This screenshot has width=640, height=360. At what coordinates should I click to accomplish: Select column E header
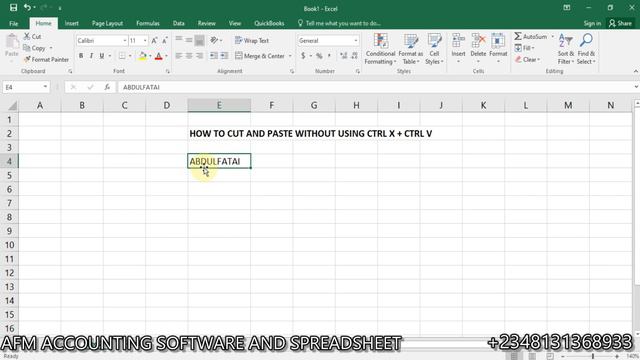coord(219,105)
